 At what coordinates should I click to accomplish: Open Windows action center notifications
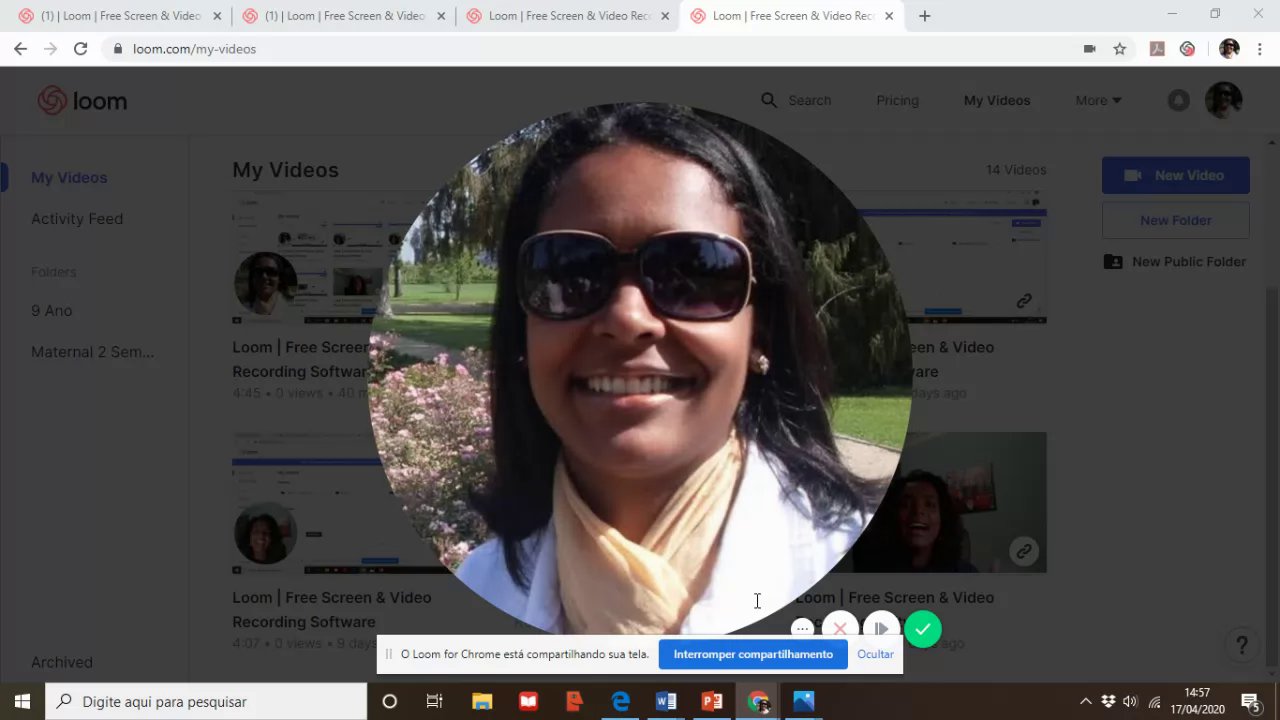1250,701
